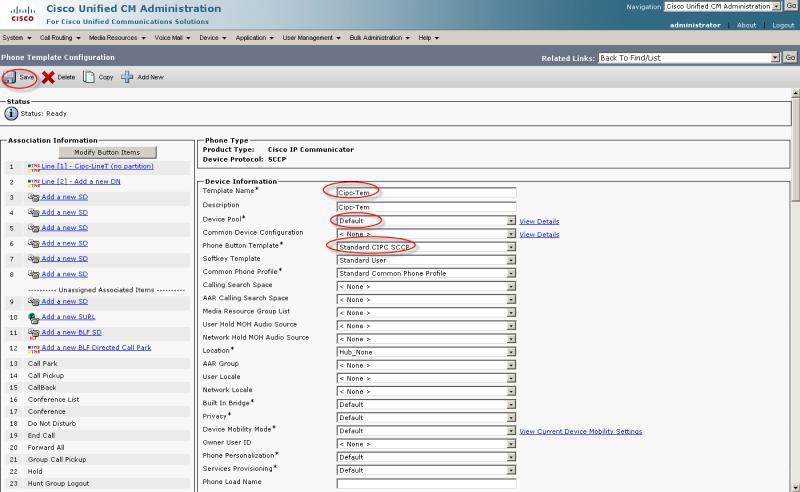Click the Add New plus icon
Screen dimensions: 800x492
pyautogui.click(x=127, y=77)
